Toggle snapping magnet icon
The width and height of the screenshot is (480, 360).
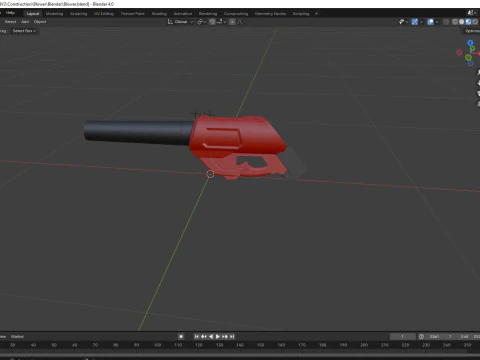click(x=212, y=22)
